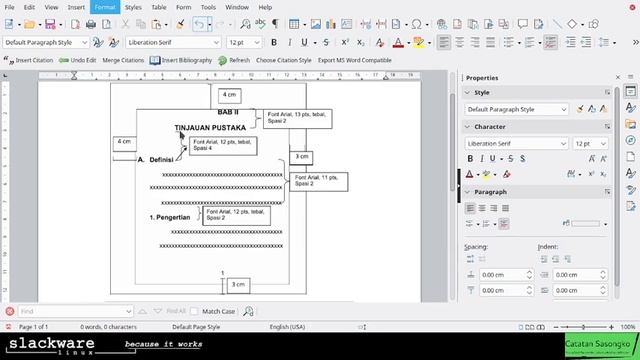This screenshot has width=640, height=360.
Task: Open the sidebar Page deck icon
Action: coord(631,157)
